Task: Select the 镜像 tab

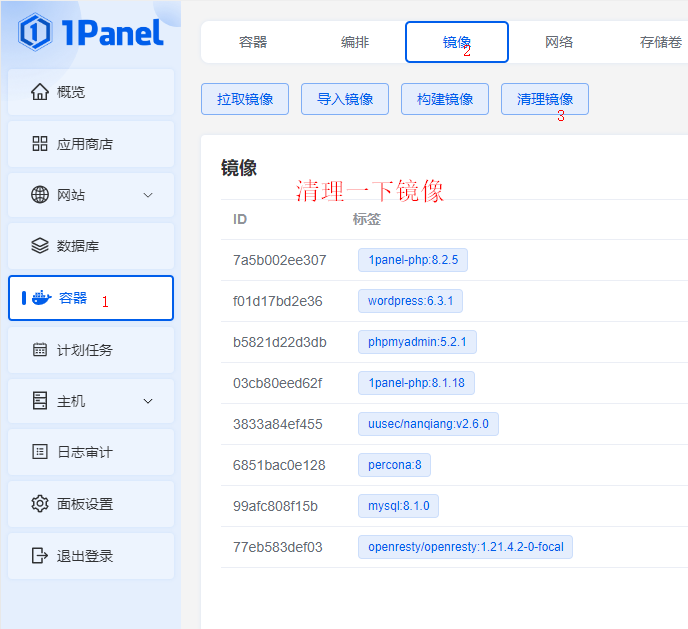Action: coord(457,42)
